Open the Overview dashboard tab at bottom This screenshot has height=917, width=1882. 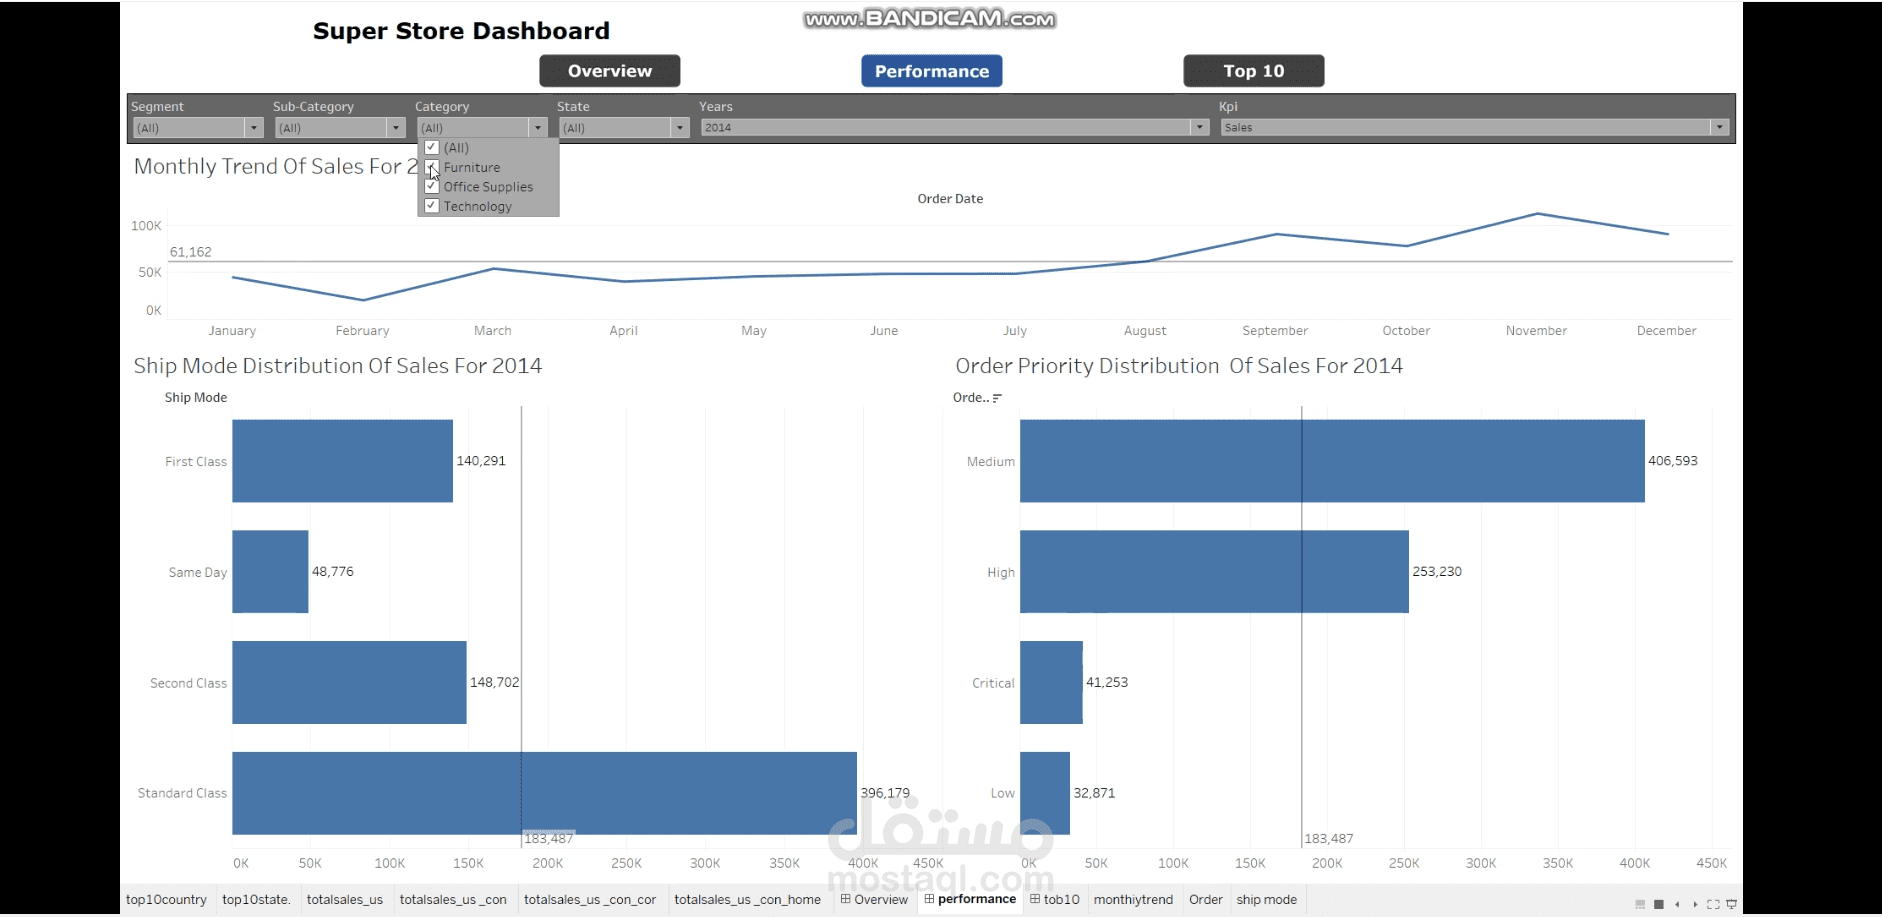pyautogui.click(x=874, y=900)
